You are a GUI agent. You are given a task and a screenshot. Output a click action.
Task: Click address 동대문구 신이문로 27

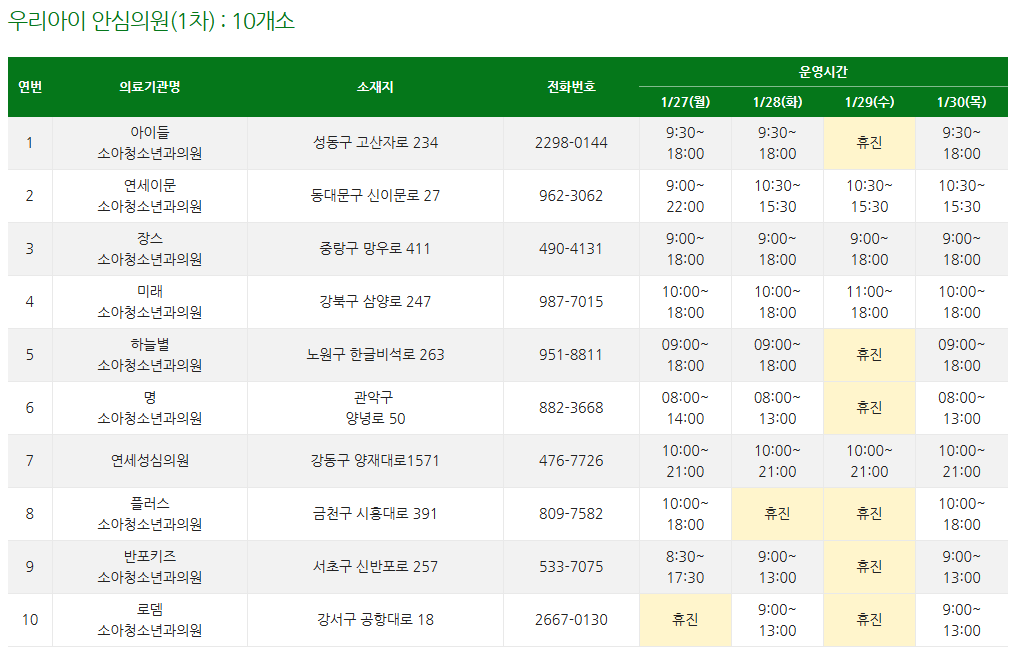click(375, 196)
